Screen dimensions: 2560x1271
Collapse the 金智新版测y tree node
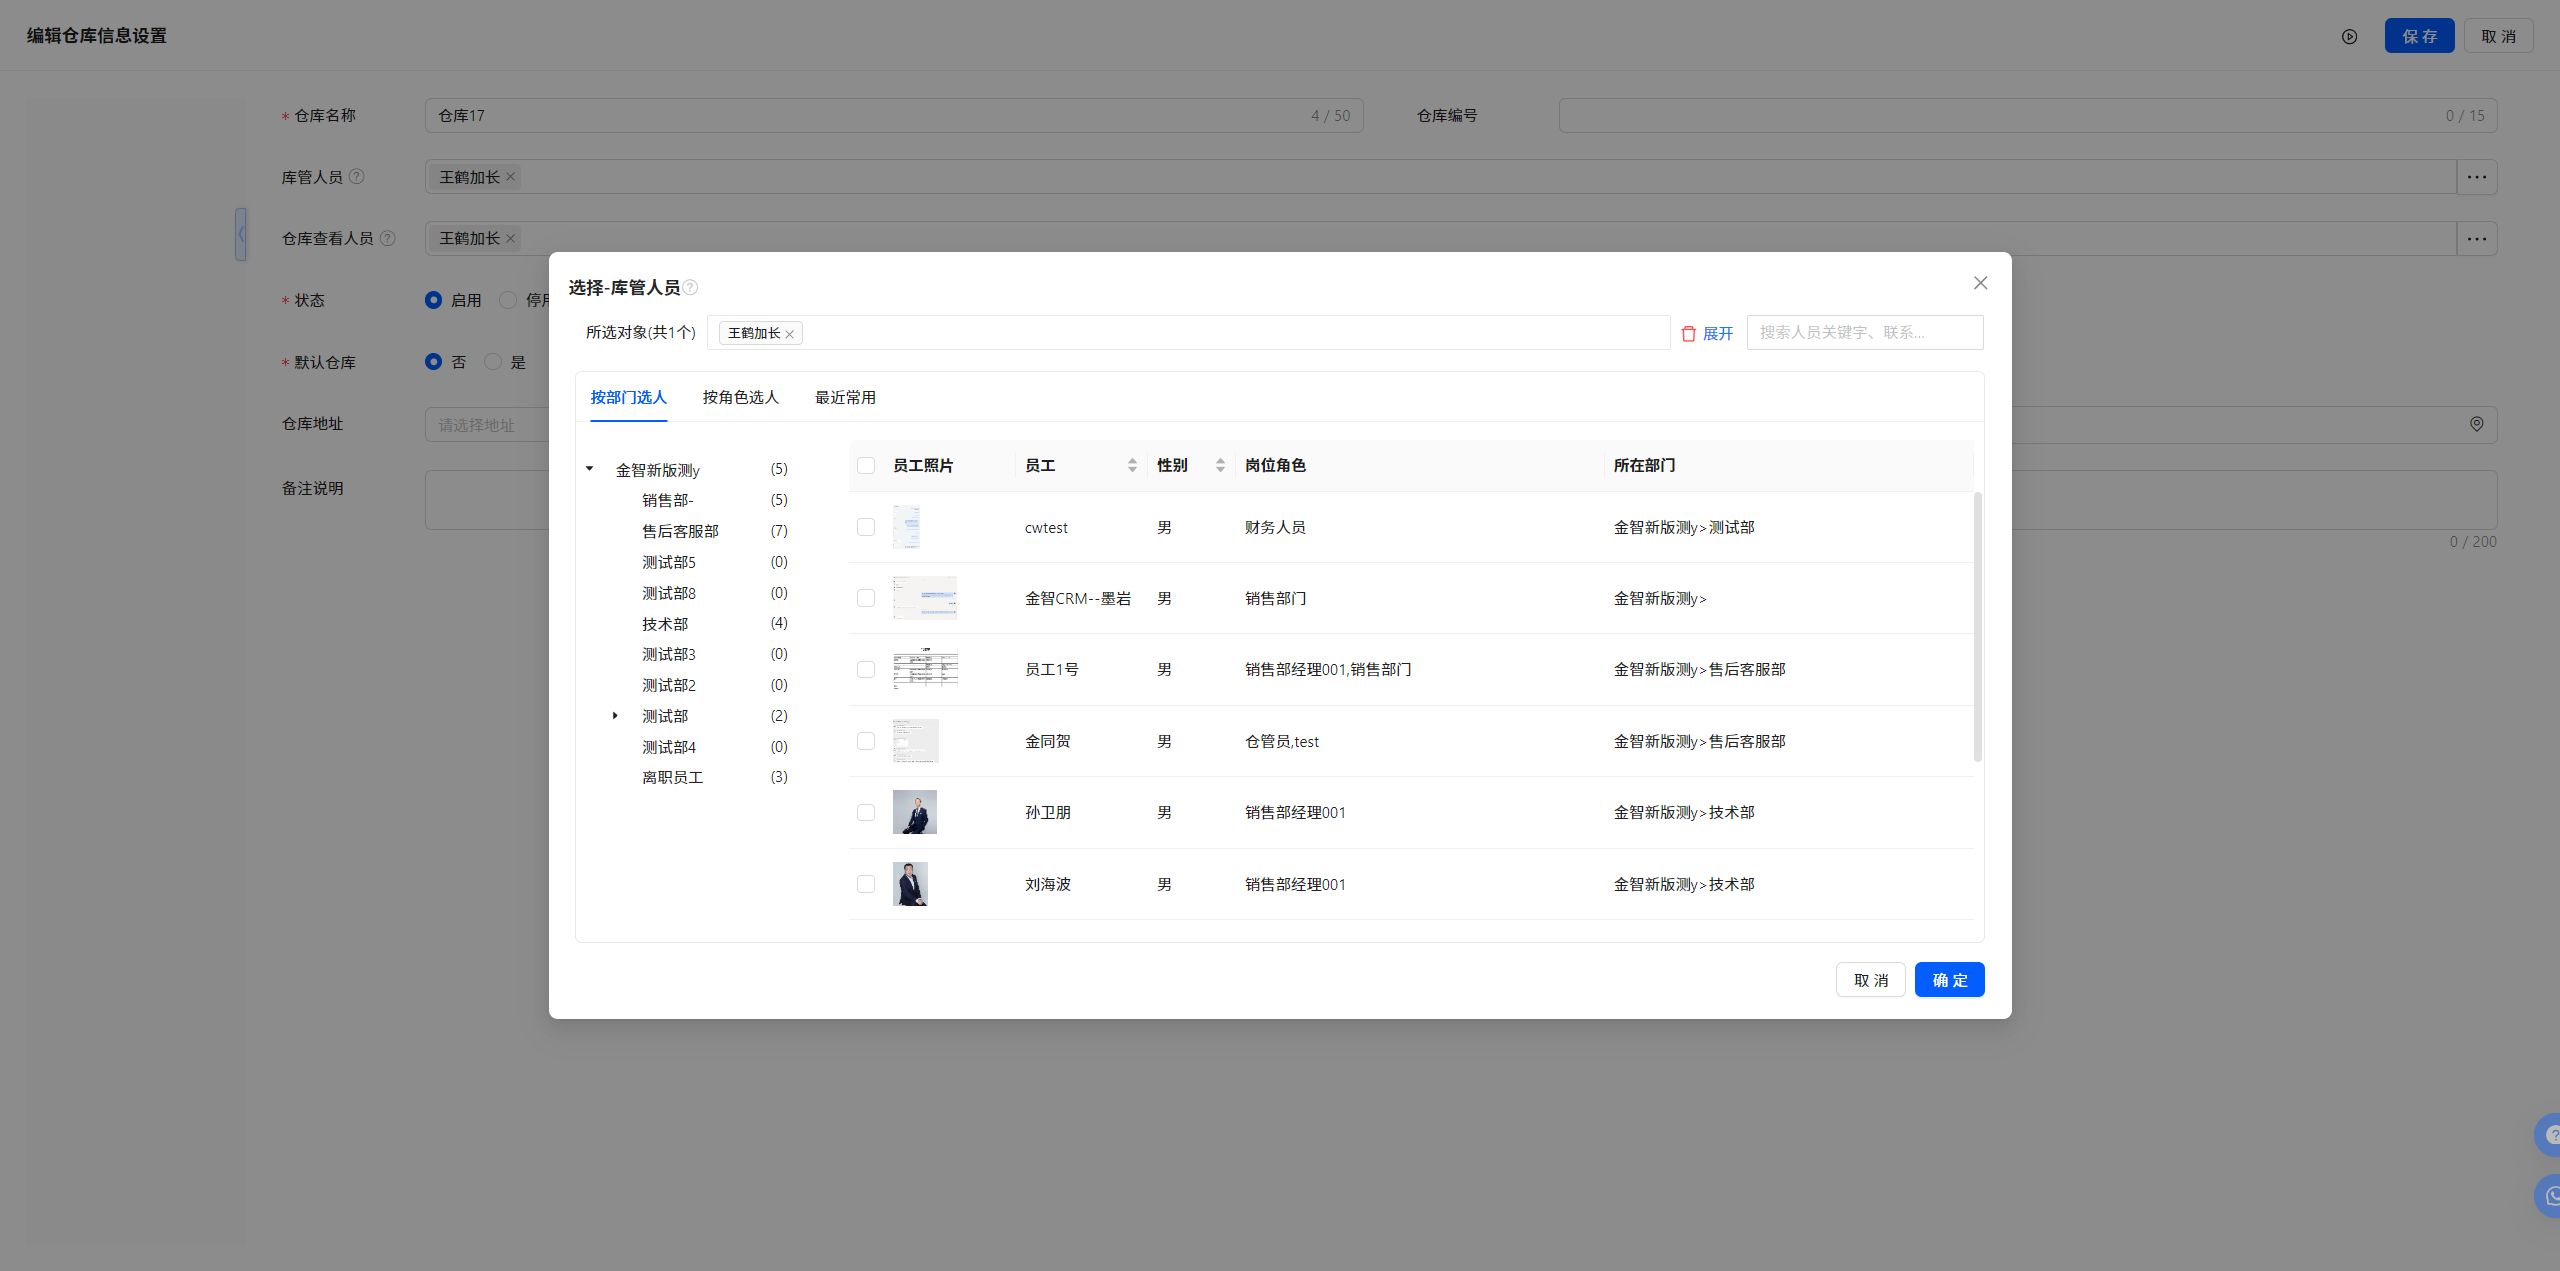click(x=590, y=469)
